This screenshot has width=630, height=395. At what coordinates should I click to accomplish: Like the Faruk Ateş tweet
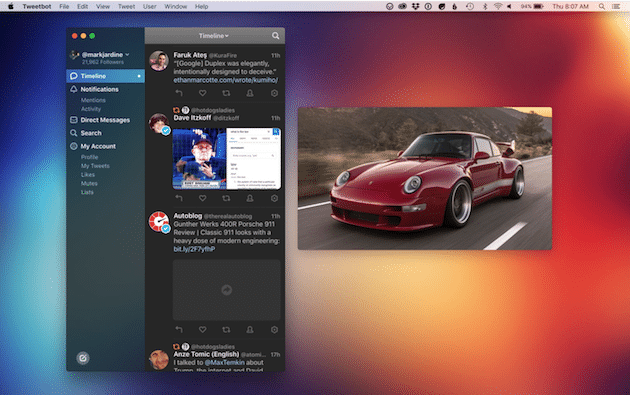click(x=202, y=93)
